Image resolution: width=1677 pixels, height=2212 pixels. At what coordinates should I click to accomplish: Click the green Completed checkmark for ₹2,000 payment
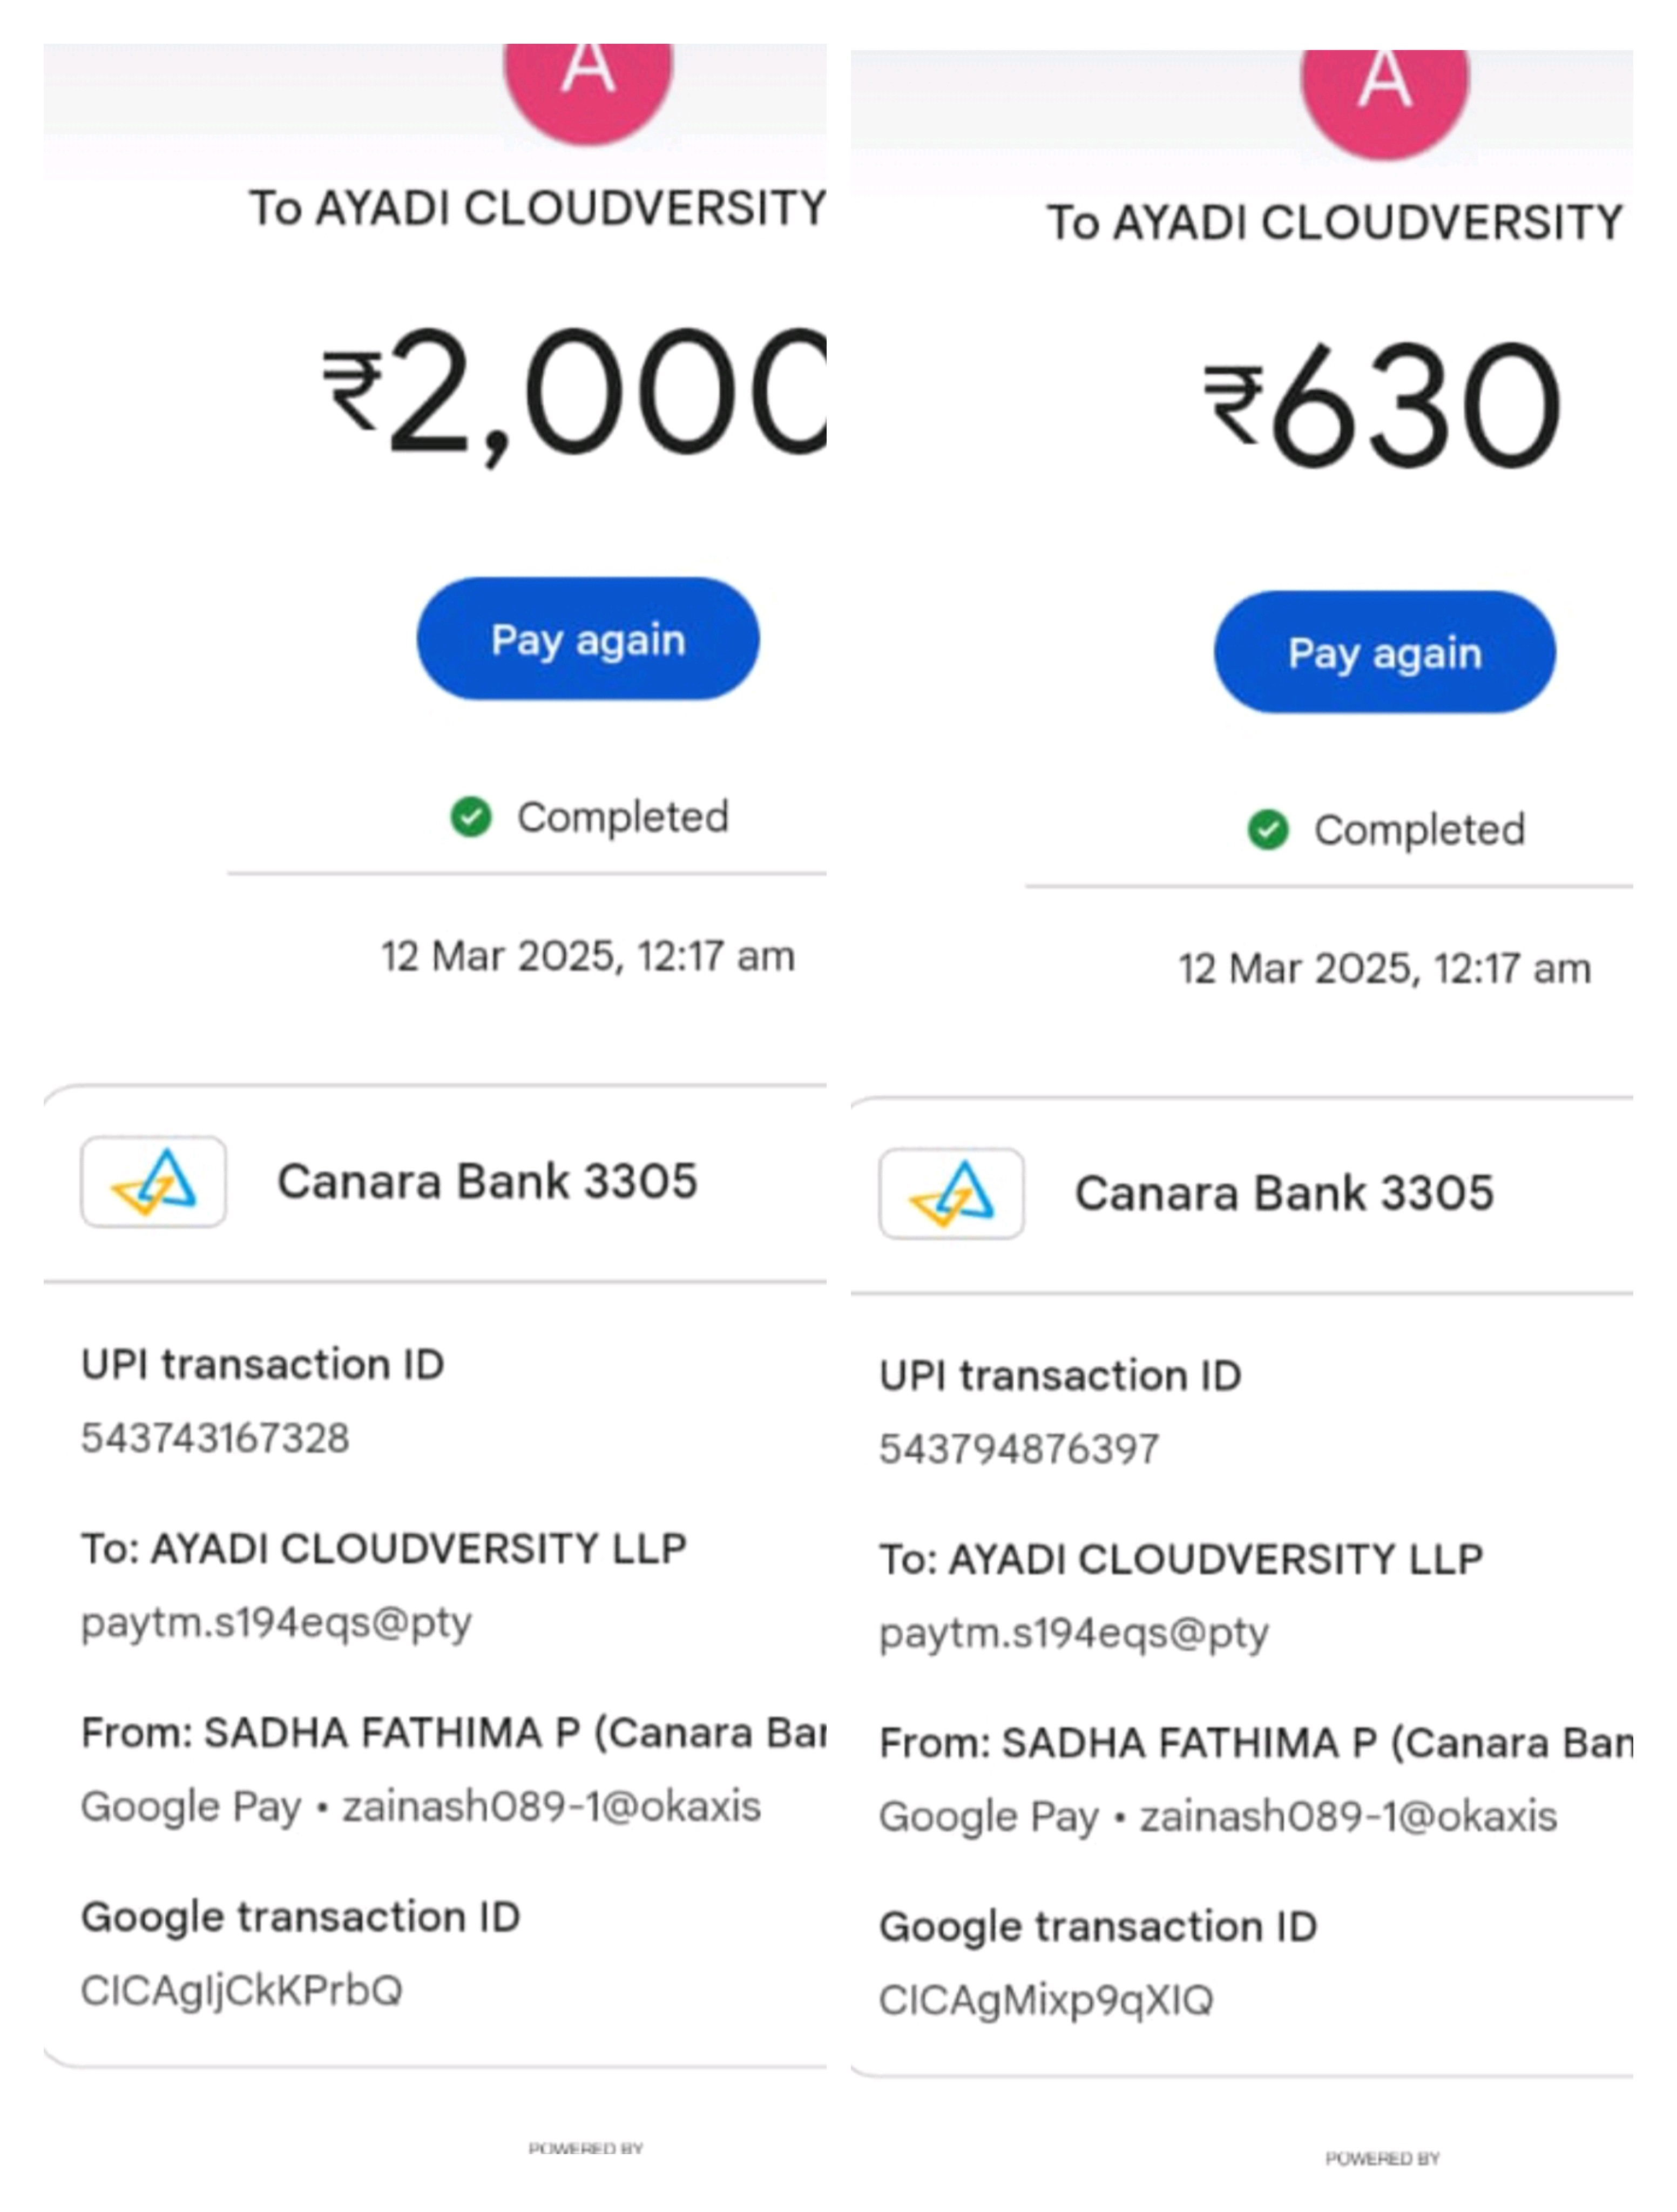pos(470,817)
